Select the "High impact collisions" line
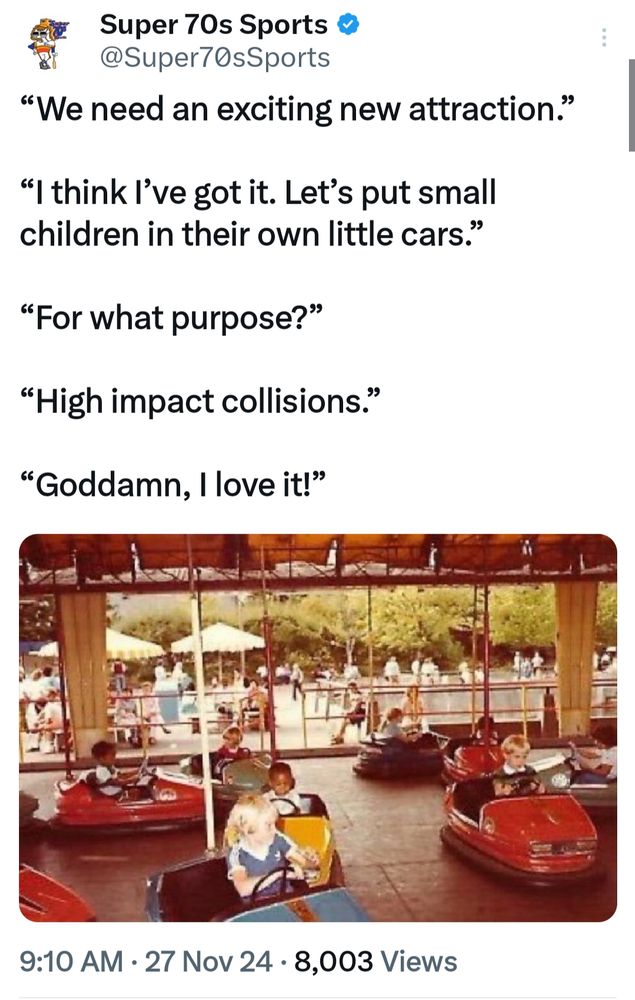Screen dimensions: 635x1000 click(201, 401)
